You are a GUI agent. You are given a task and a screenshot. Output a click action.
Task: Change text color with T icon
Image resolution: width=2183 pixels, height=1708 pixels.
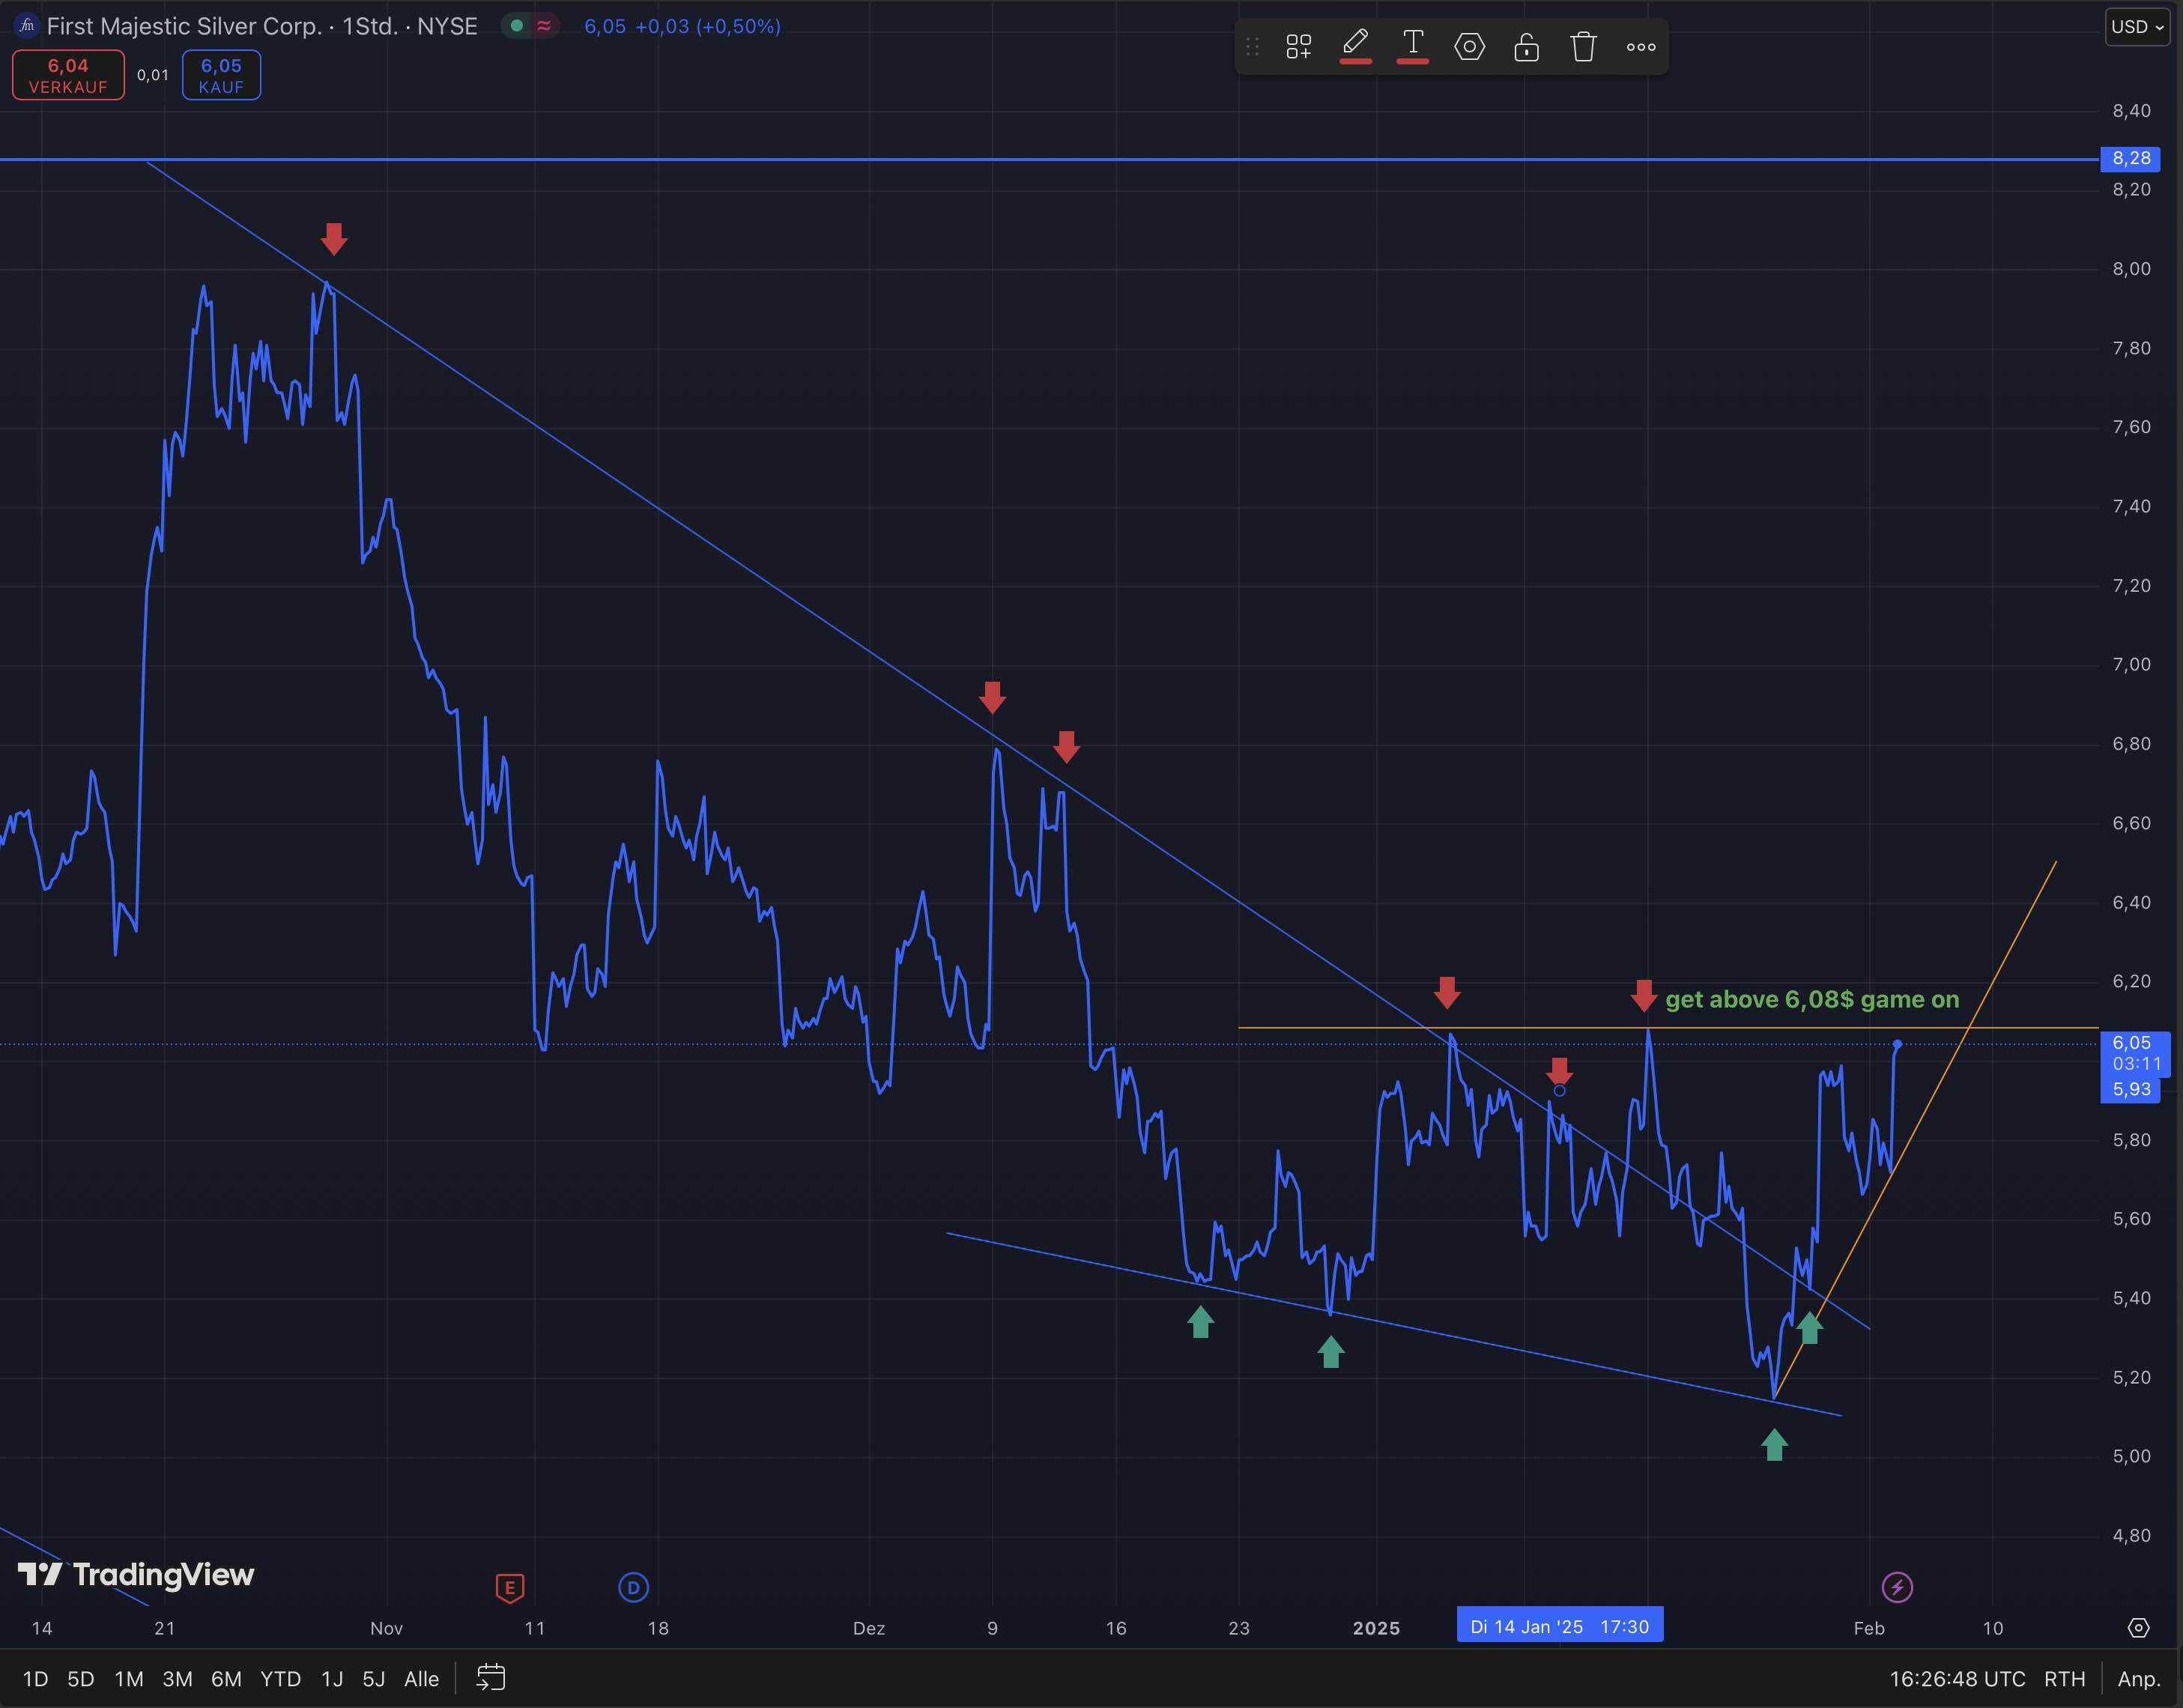1412,44
